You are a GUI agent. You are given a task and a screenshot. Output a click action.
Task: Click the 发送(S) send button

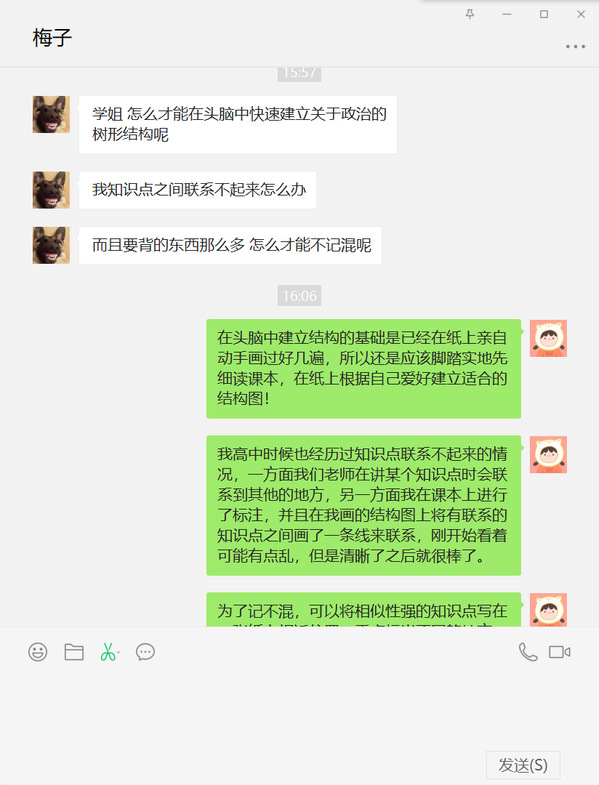click(x=522, y=765)
